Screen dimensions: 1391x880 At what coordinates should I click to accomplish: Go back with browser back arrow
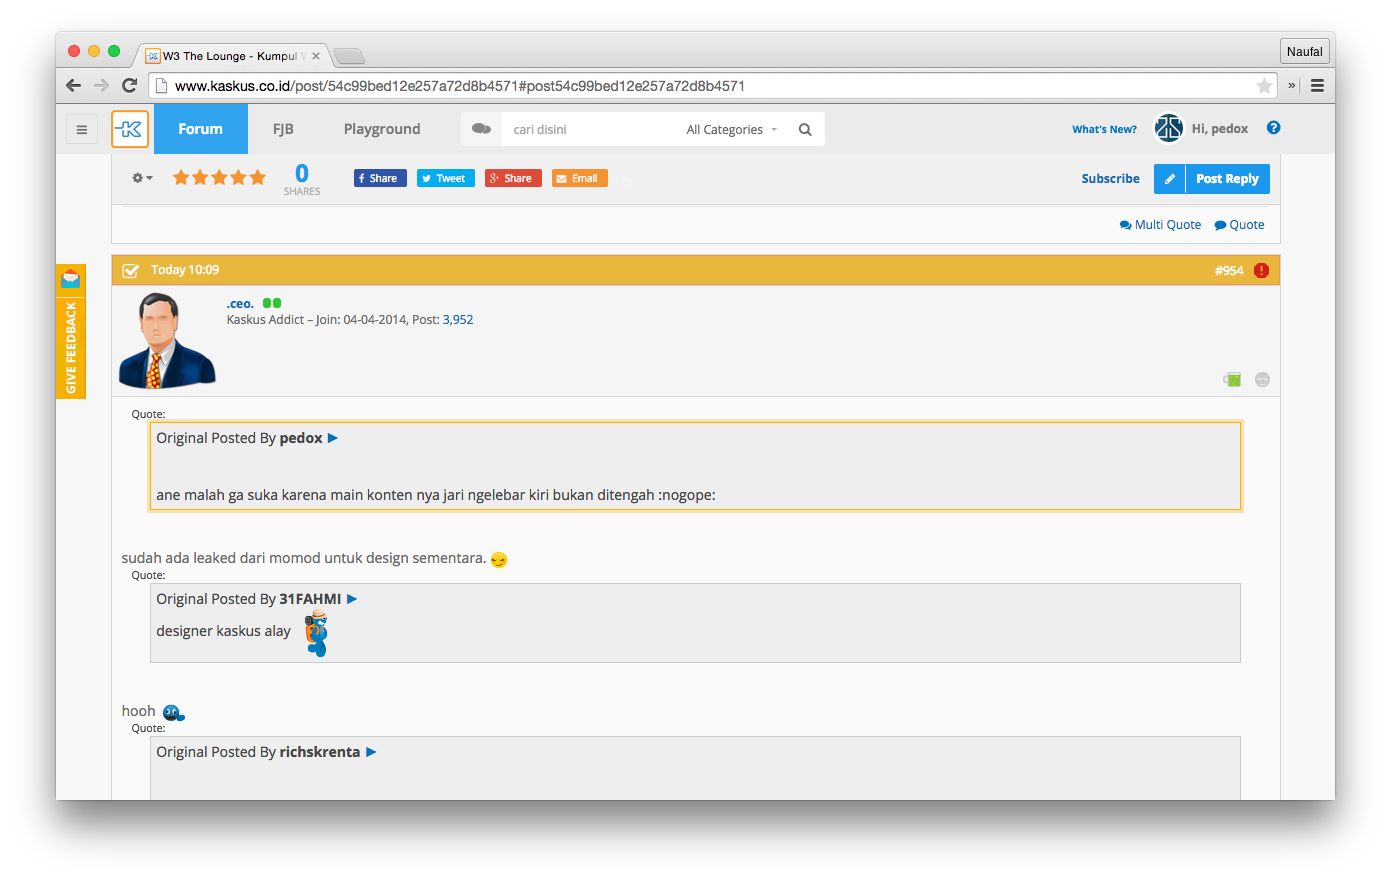(73, 86)
